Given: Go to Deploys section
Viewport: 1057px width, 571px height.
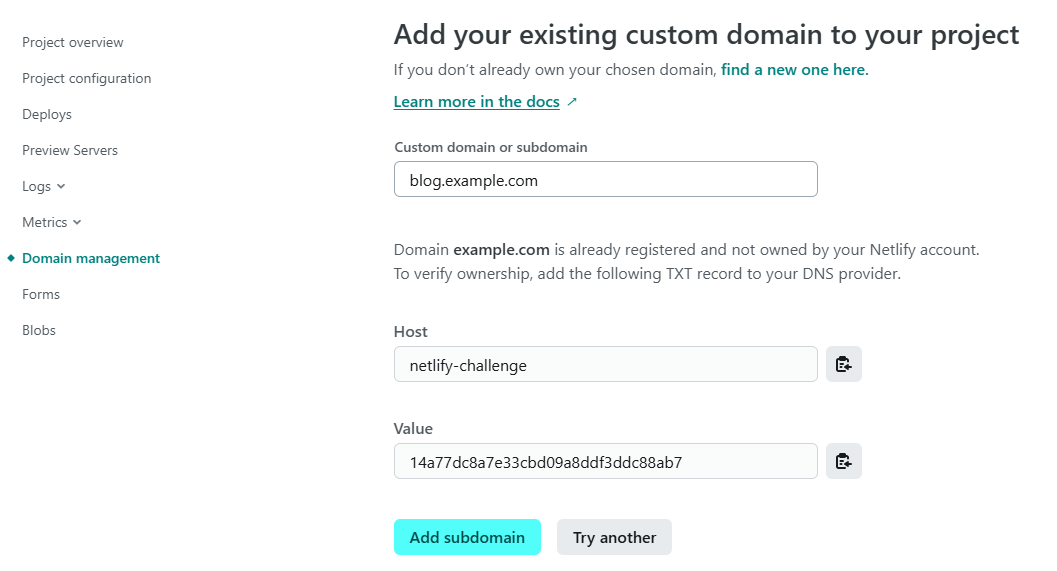Looking at the screenshot, I should [x=47, y=115].
